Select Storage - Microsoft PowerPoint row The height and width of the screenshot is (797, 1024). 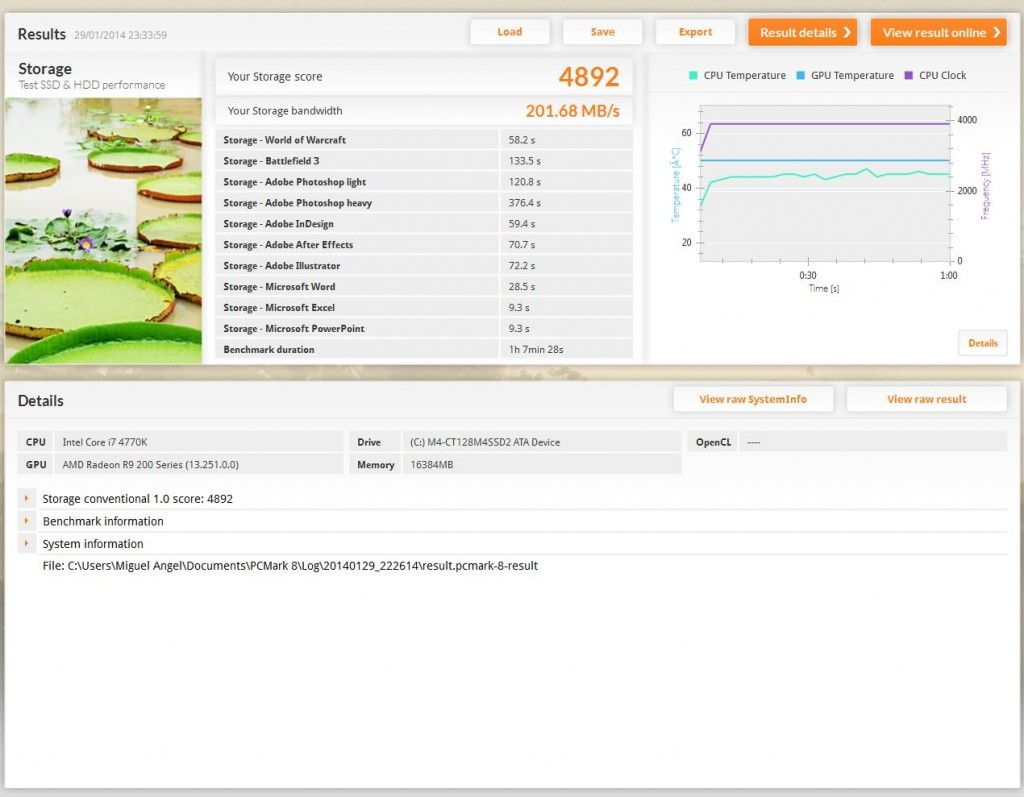[424, 328]
